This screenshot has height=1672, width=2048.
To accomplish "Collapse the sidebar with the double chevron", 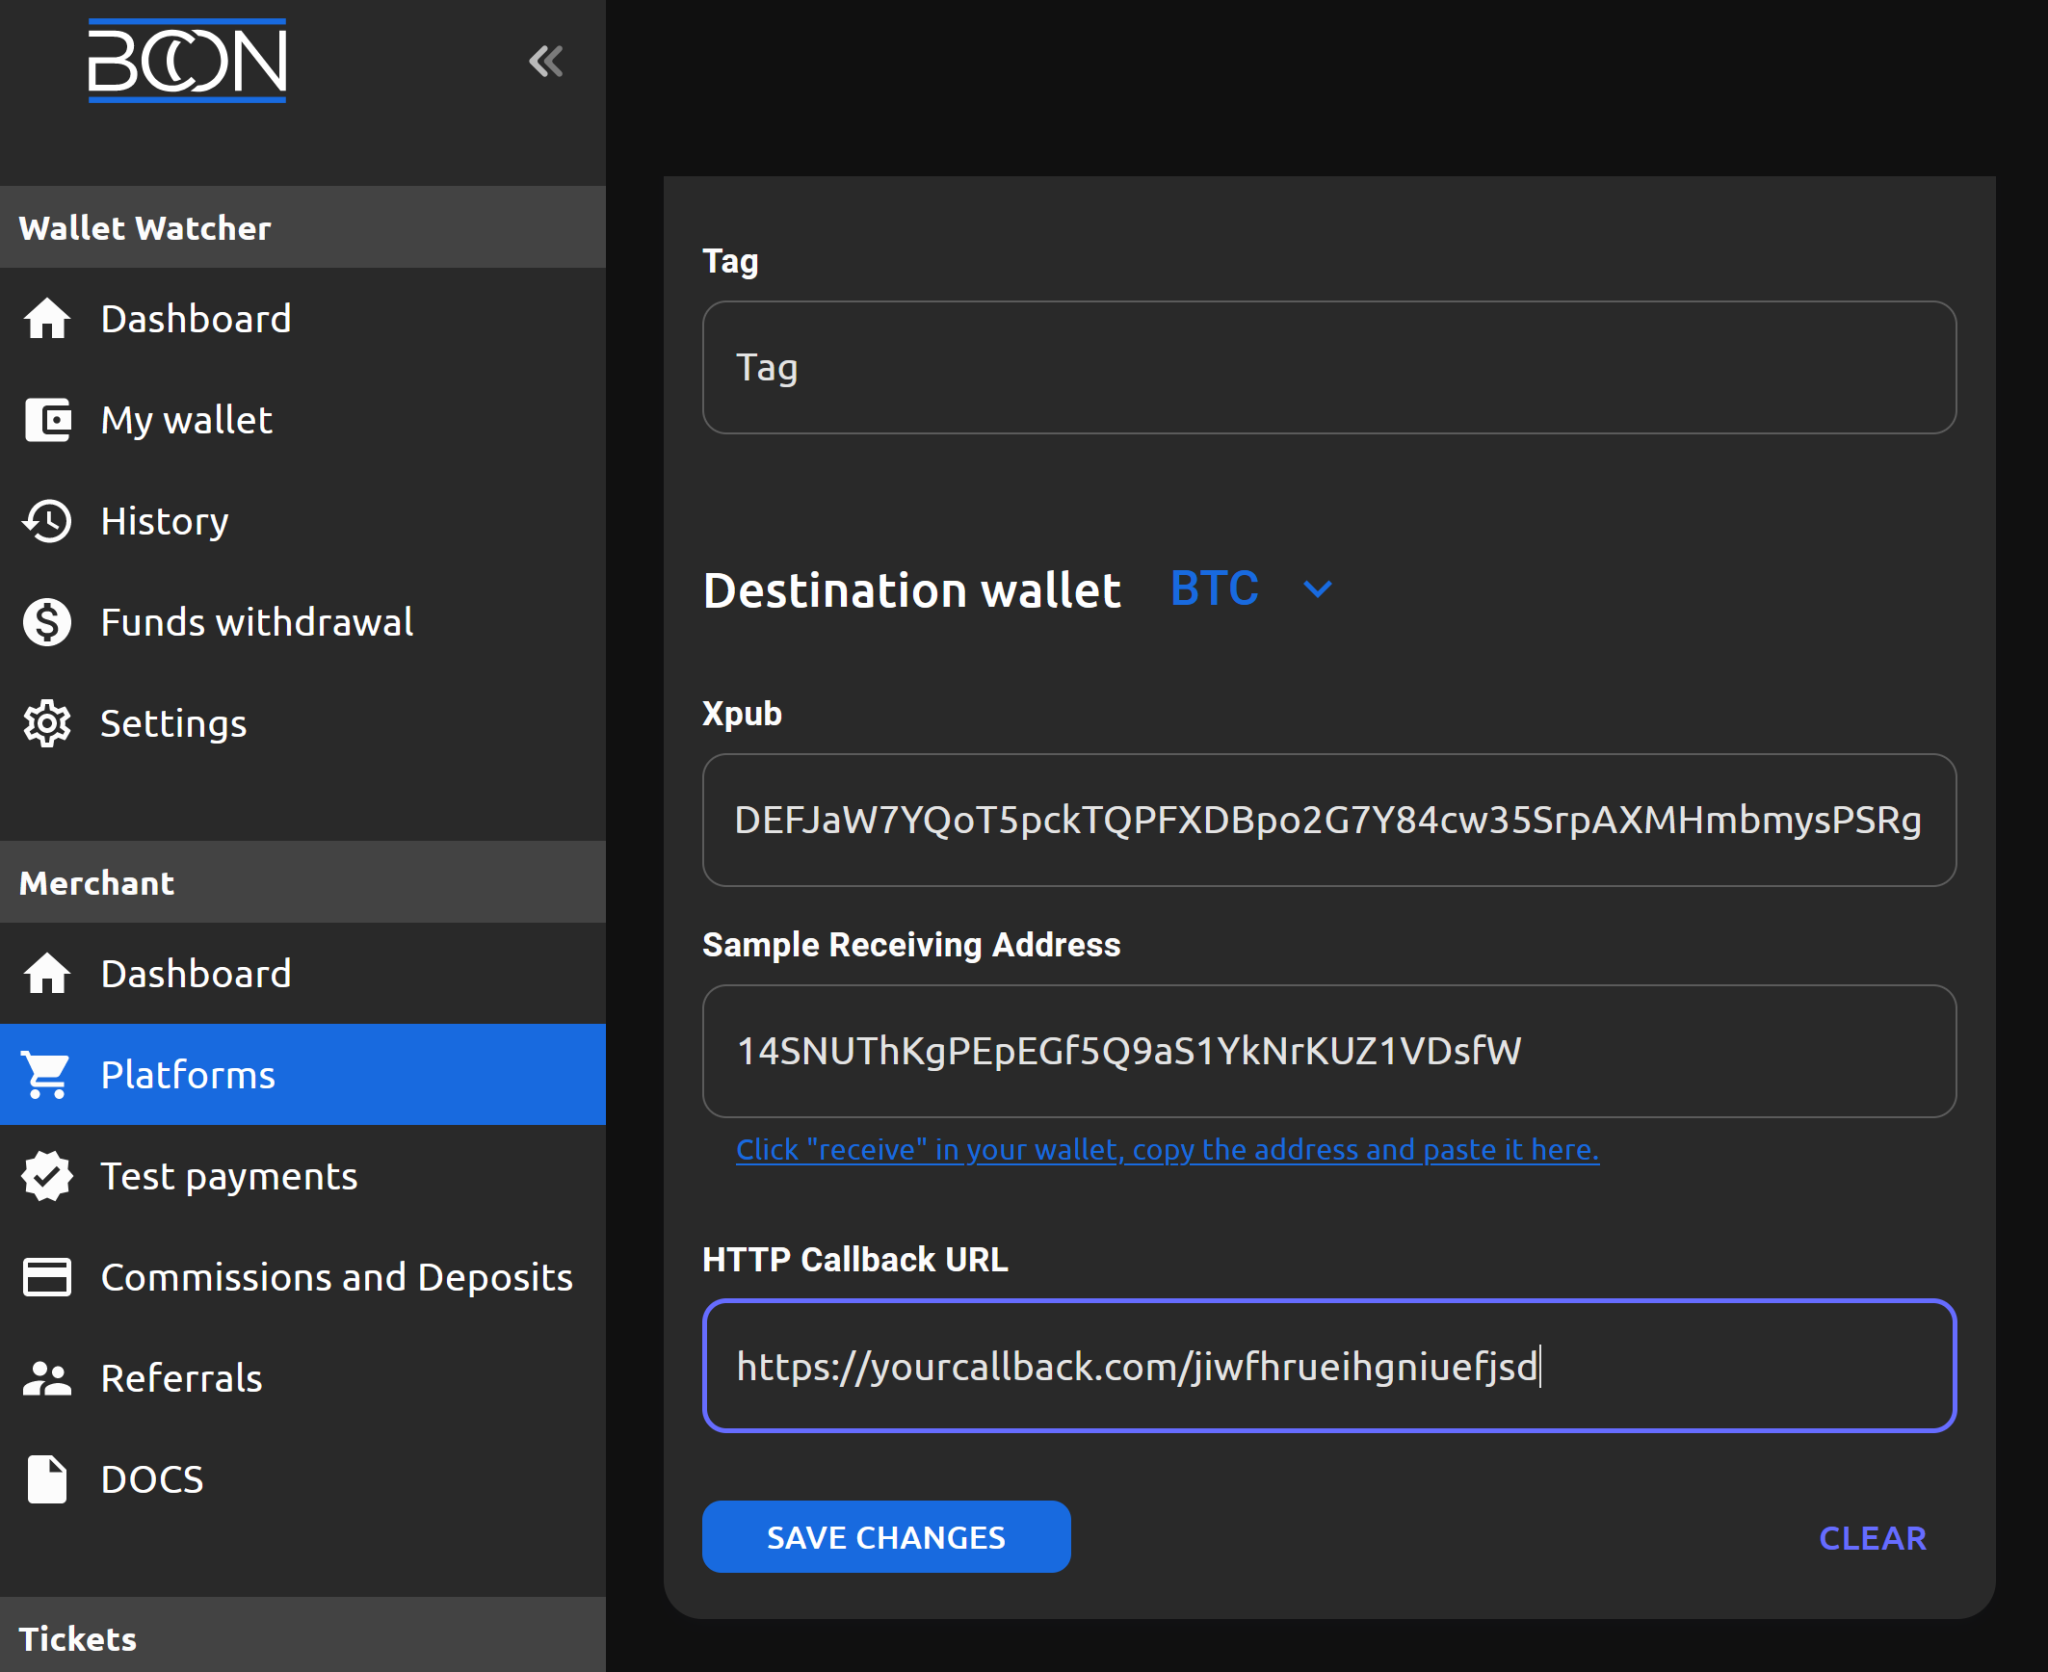I will pos(546,61).
